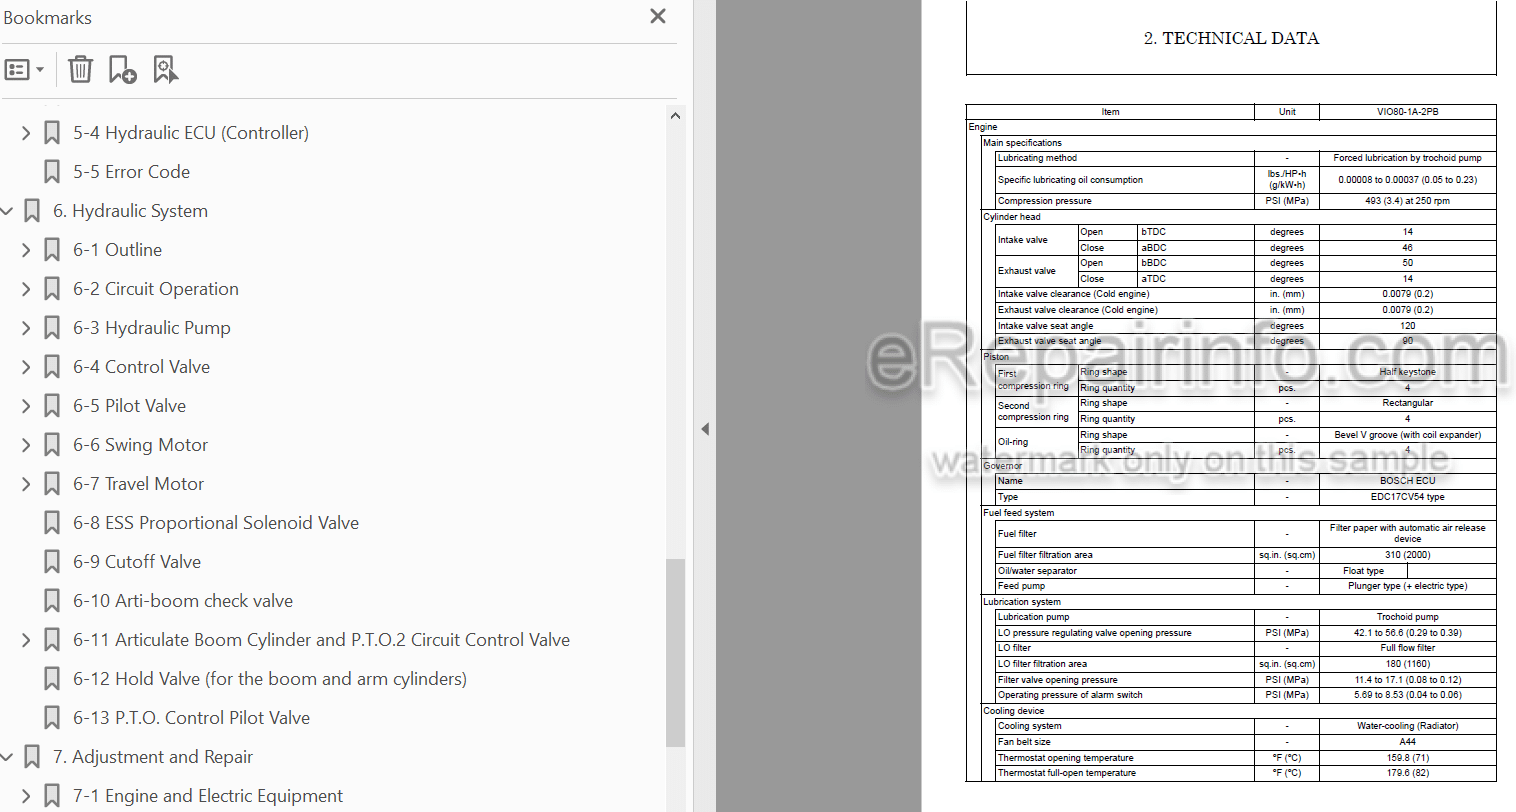
Task: Open 6-12 Hold Valve bookmark
Action: point(270,679)
